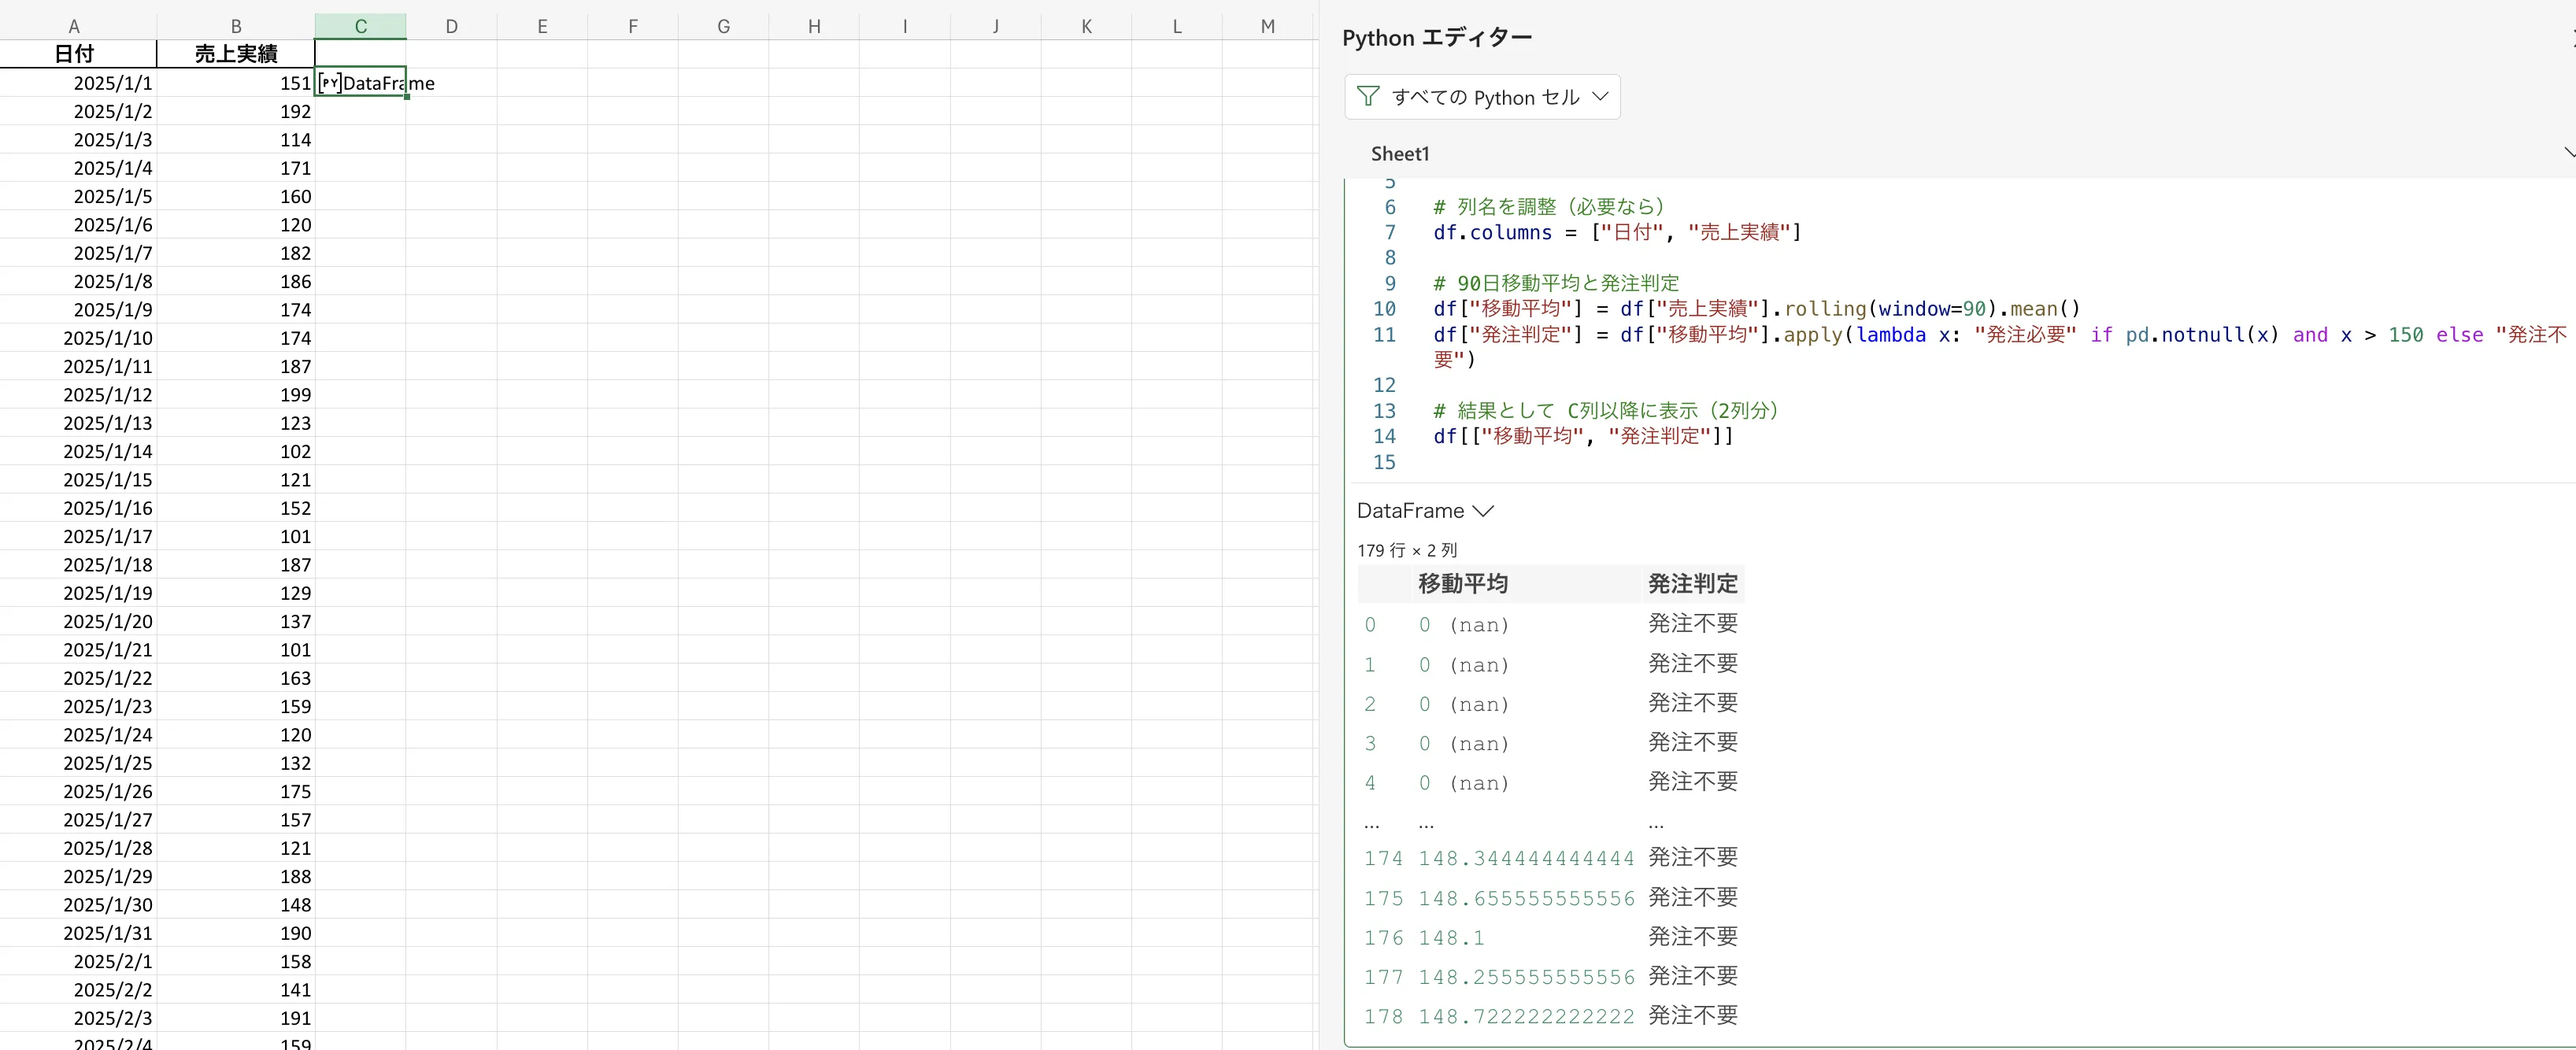This screenshot has width=2576, height=1050.
Task: Click code line 10 with rolling window=90
Action: pyautogui.click(x=1756, y=309)
